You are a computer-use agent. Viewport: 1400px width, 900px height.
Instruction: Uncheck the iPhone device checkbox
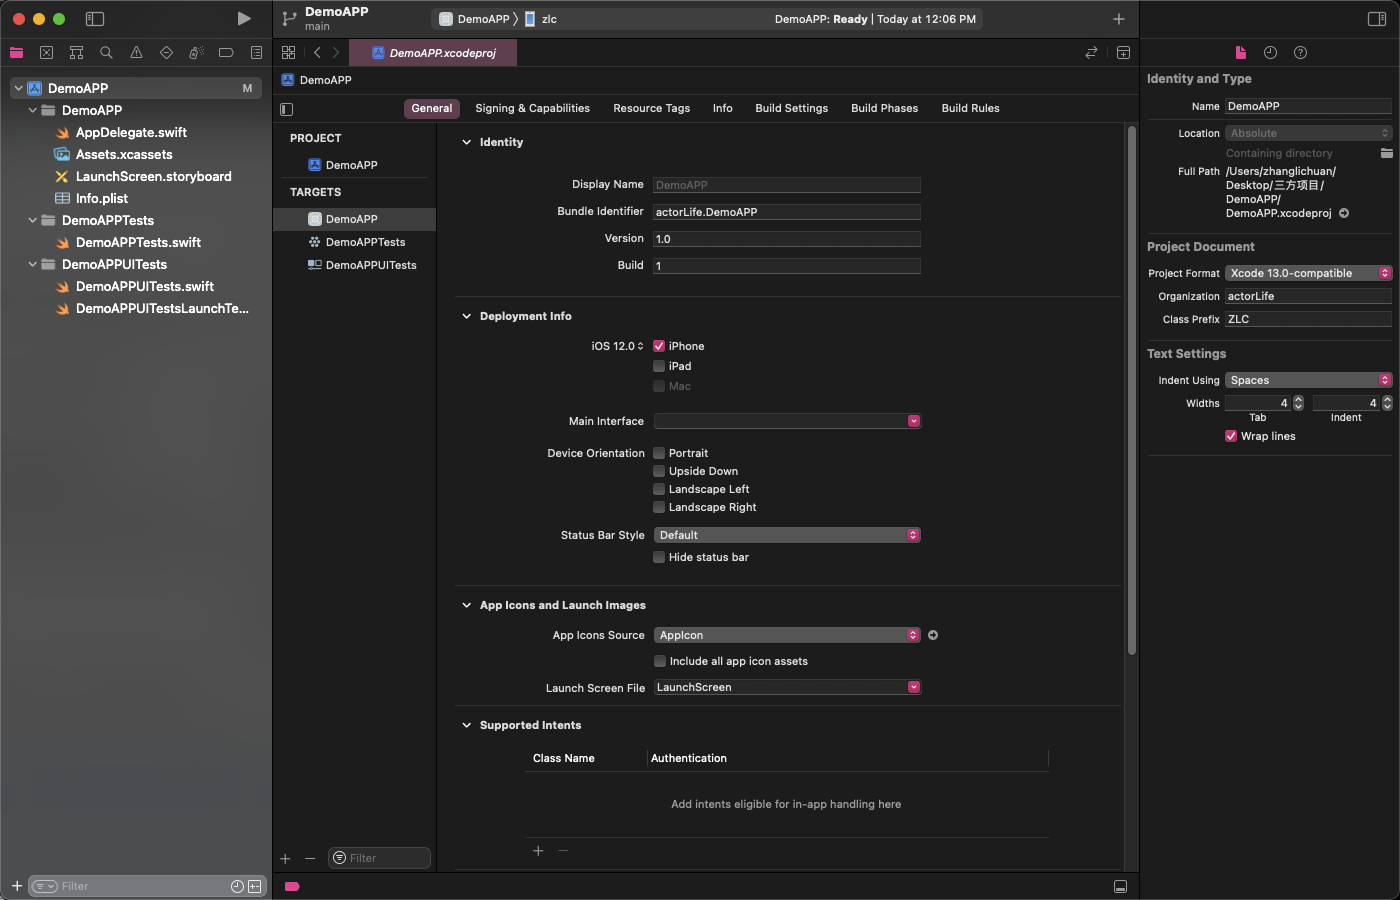(x=659, y=346)
